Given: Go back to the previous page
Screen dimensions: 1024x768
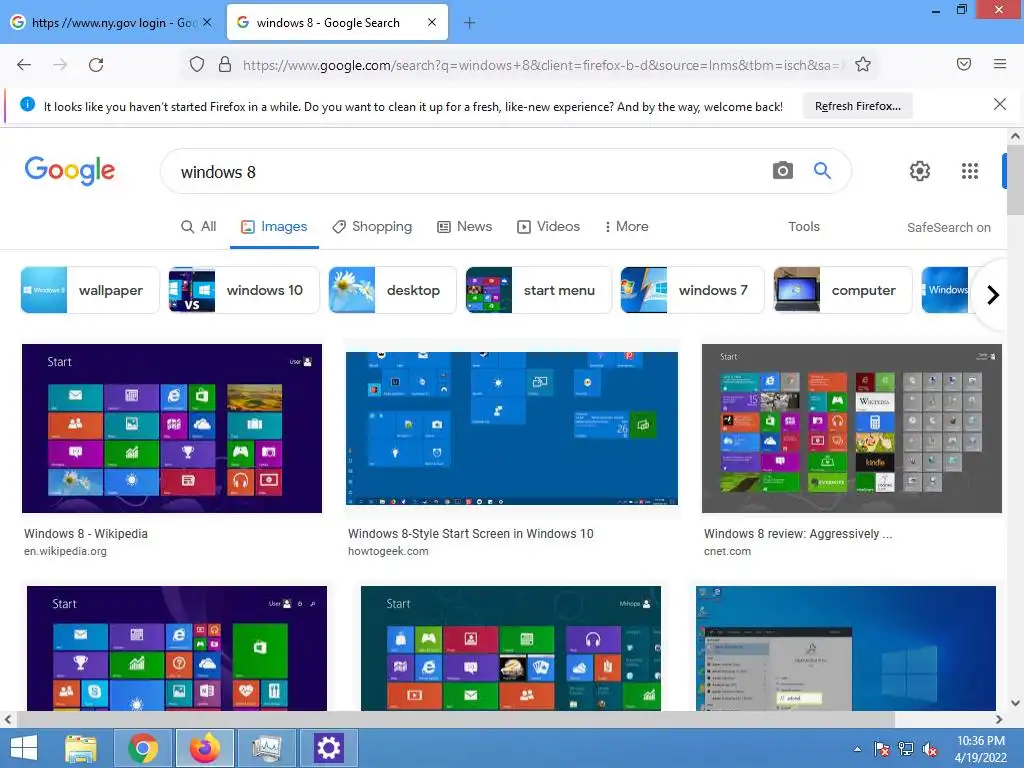Looking at the screenshot, I should [x=24, y=65].
